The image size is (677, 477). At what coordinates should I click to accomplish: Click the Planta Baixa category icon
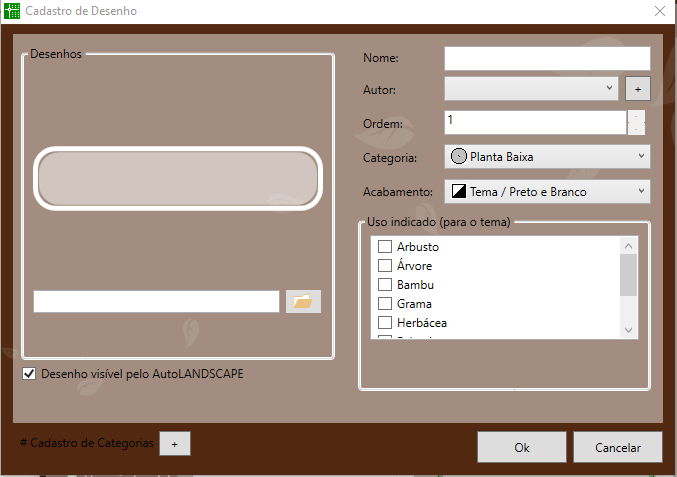(459, 157)
